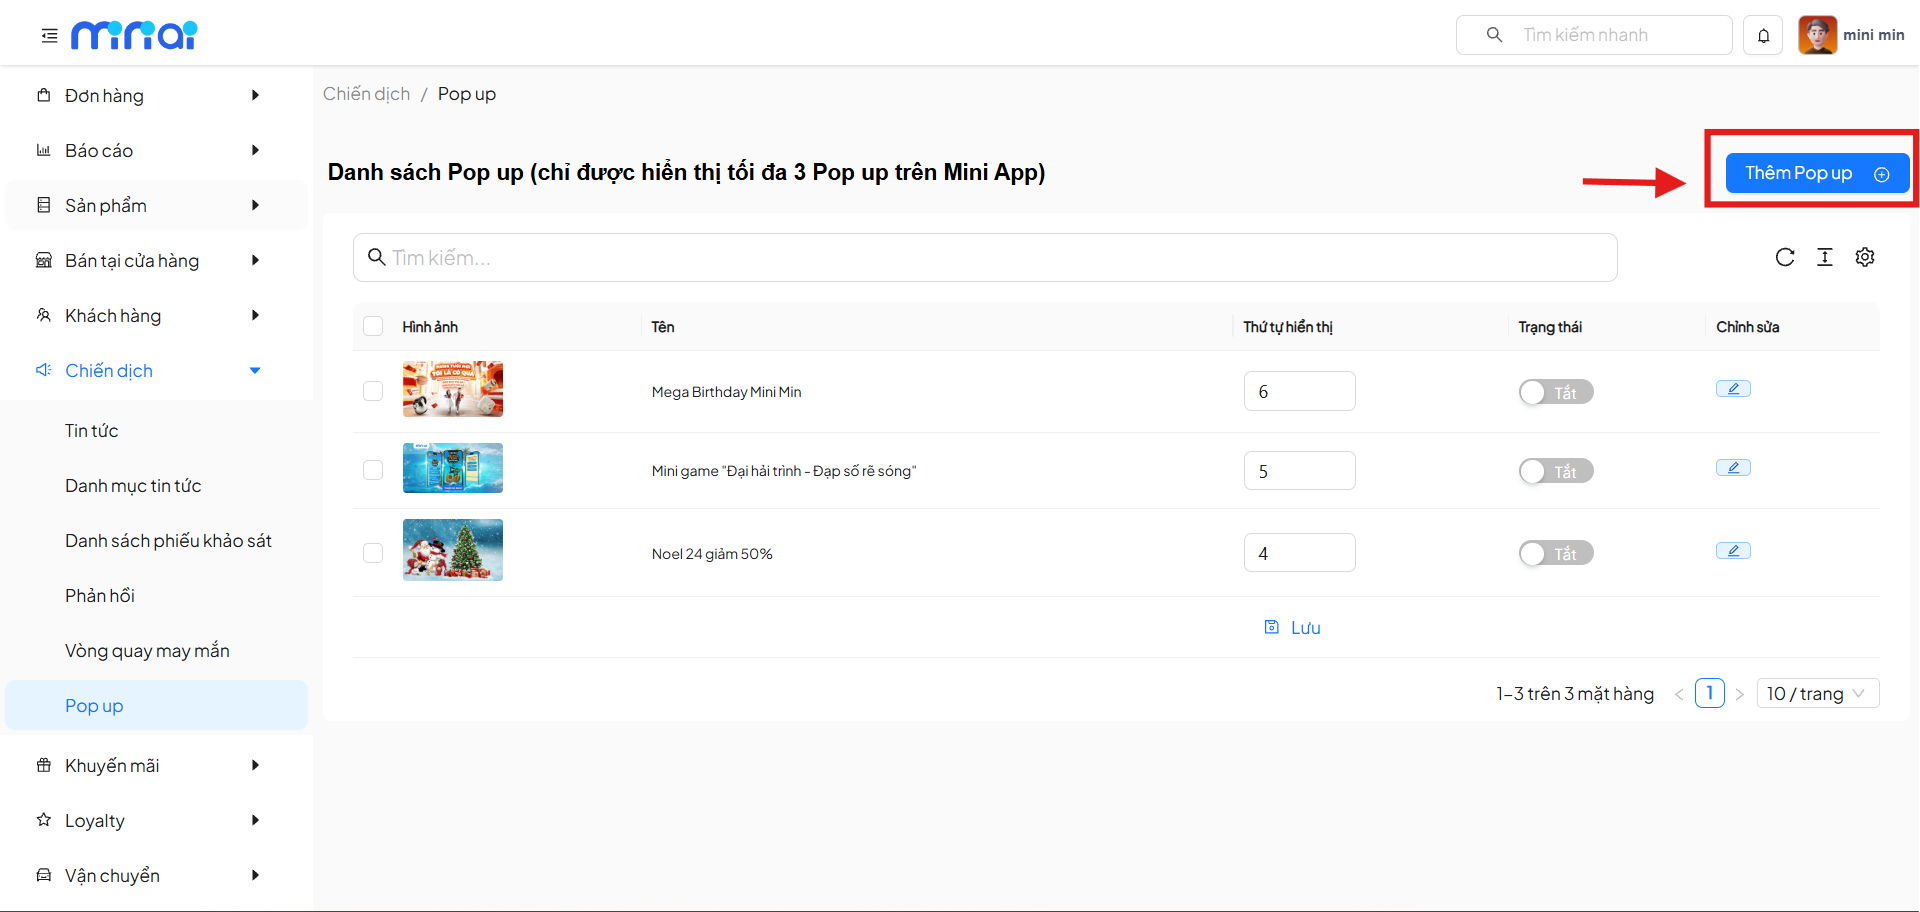
Task: Click the refresh table icon
Action: tap(1784, 257)
